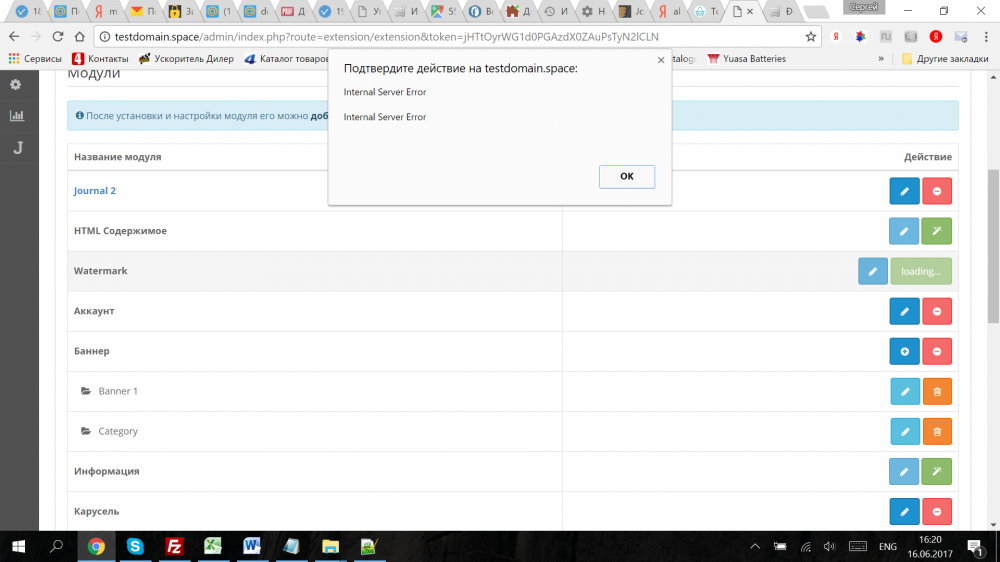1000x562 pixels.
Task: Open the reports chart icon in the sidebar
Action: click(x=17, y=116)
